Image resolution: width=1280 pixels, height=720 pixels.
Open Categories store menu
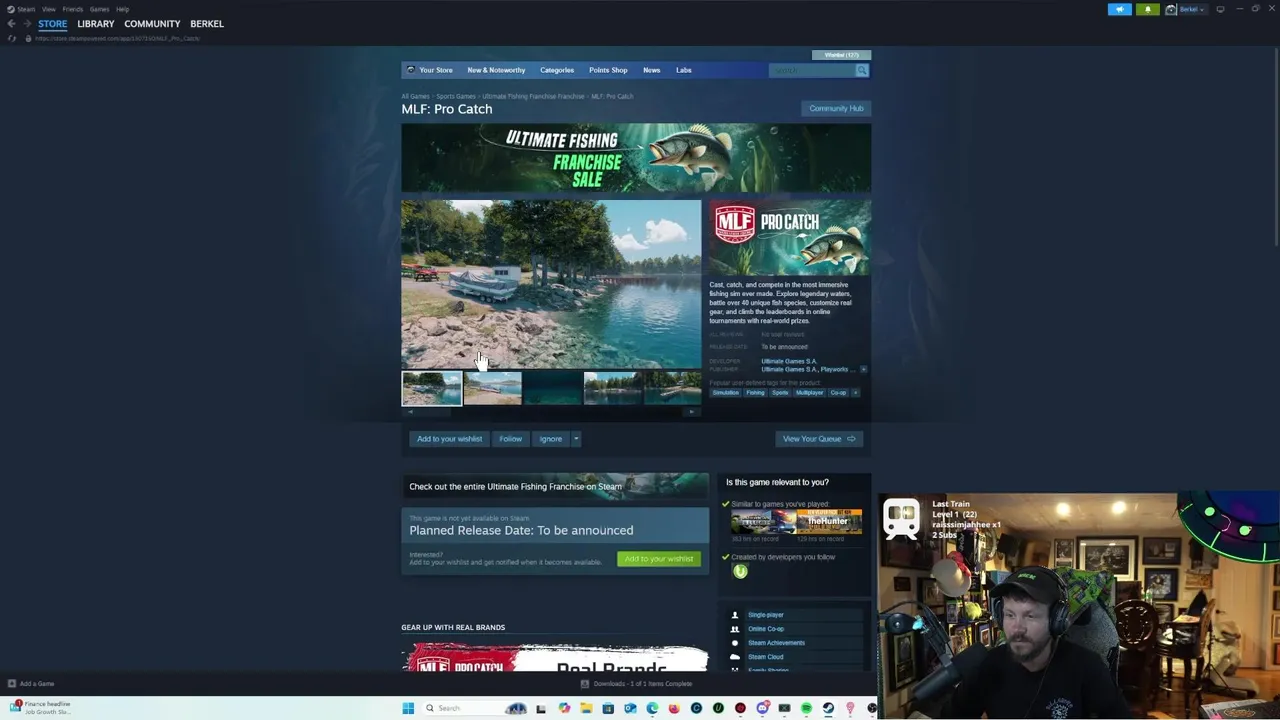click(x=557, y=70)
